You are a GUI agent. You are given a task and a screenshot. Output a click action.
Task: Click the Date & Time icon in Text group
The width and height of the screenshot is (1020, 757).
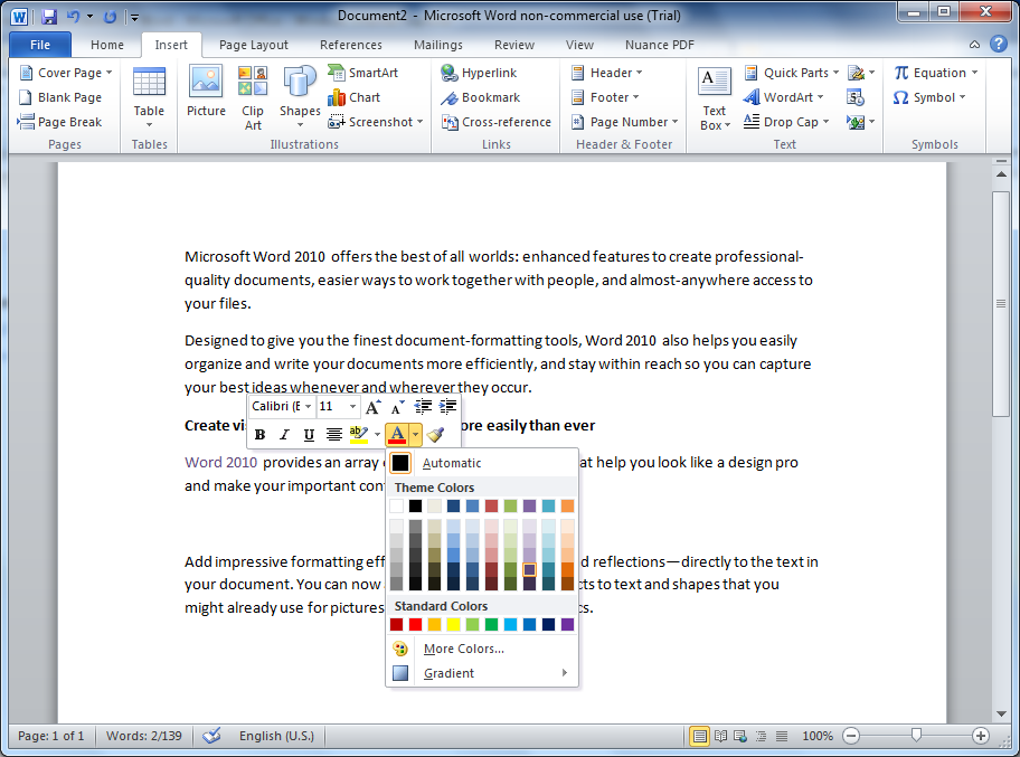tap(855, 98)
